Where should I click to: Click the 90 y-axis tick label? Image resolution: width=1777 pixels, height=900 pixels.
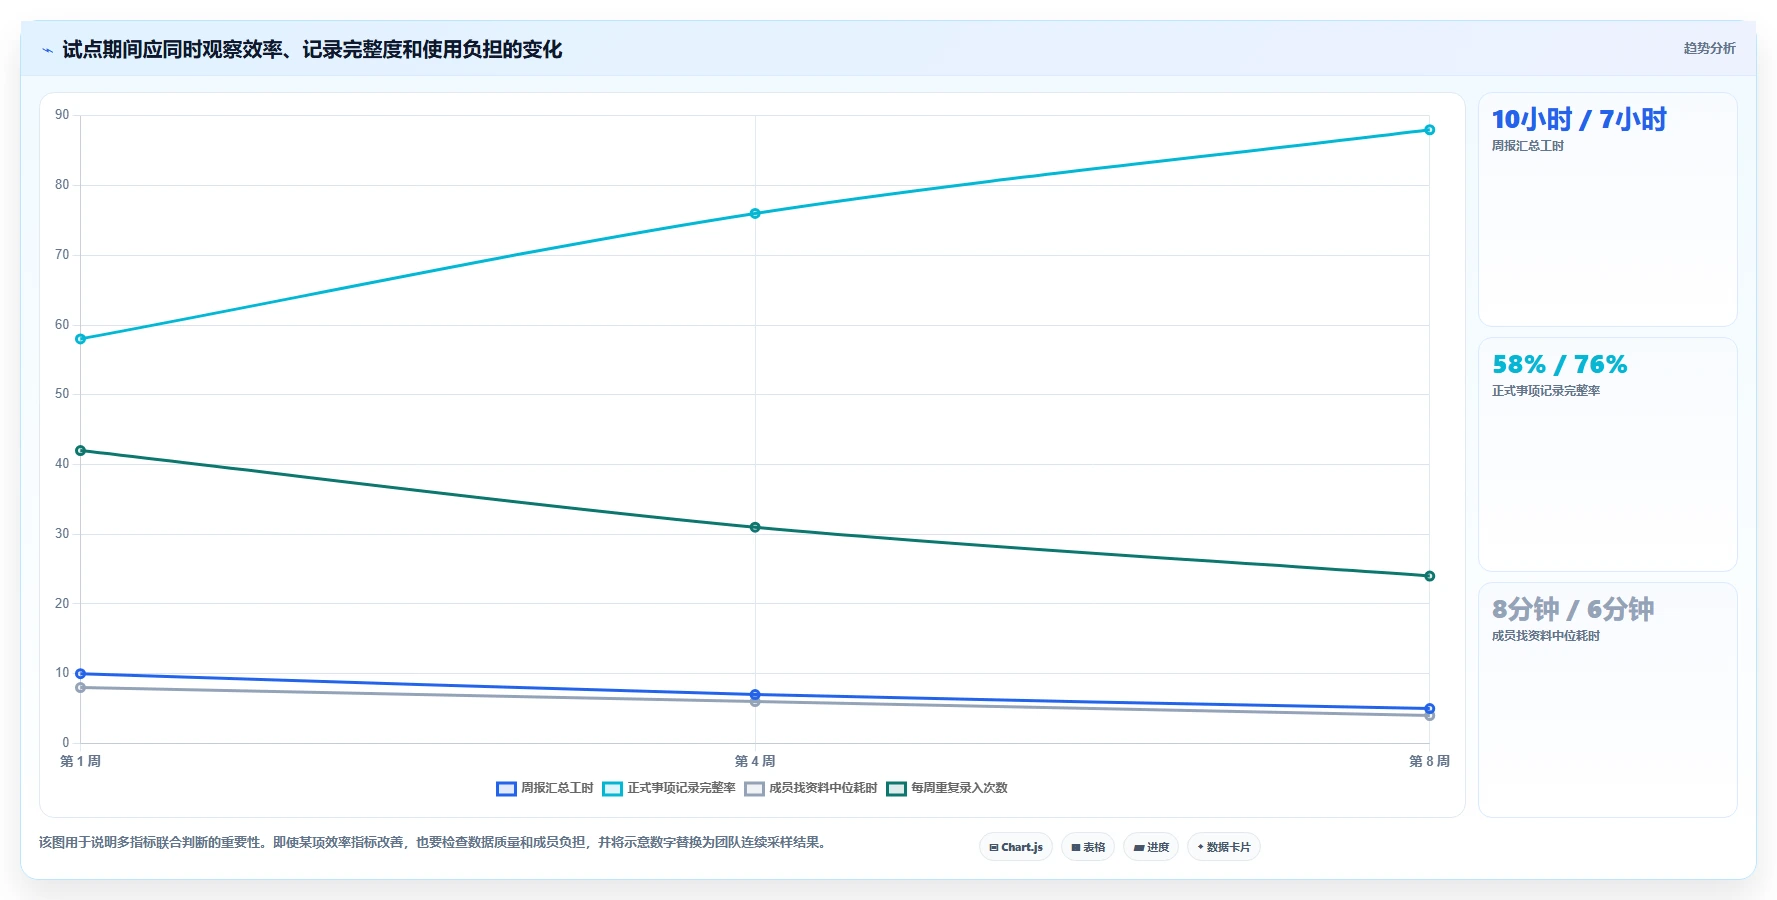point(62,115)
